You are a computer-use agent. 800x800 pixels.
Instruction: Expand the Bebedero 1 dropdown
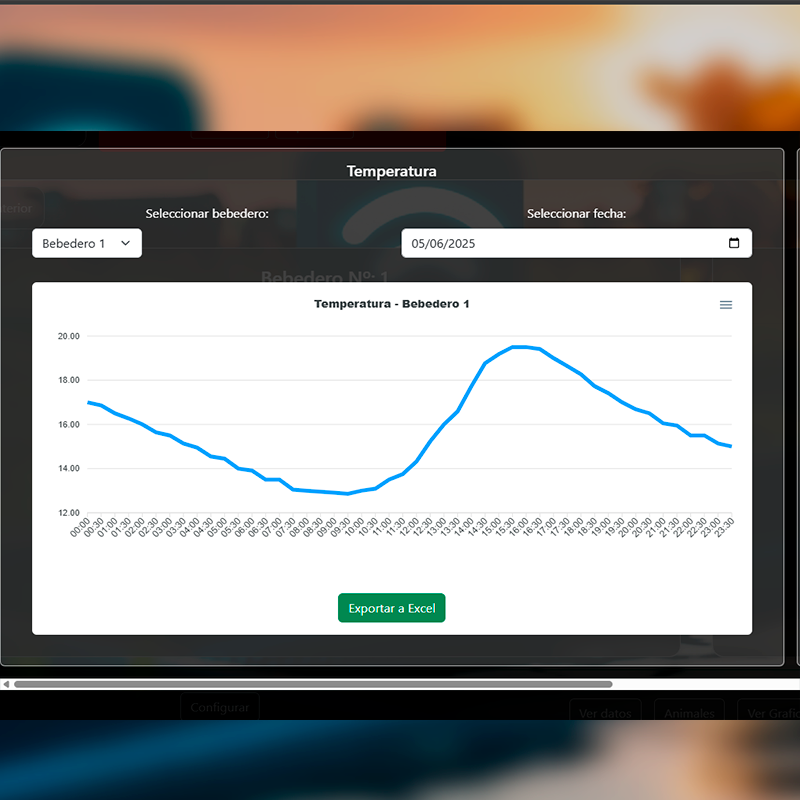(x=87, y=243)
